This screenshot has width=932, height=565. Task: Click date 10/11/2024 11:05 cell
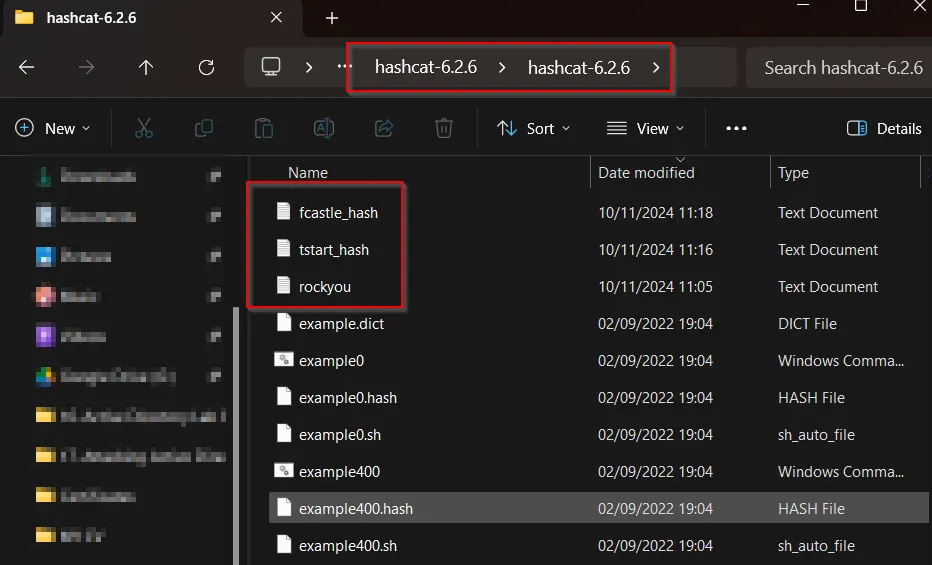[x=655, y=286]
